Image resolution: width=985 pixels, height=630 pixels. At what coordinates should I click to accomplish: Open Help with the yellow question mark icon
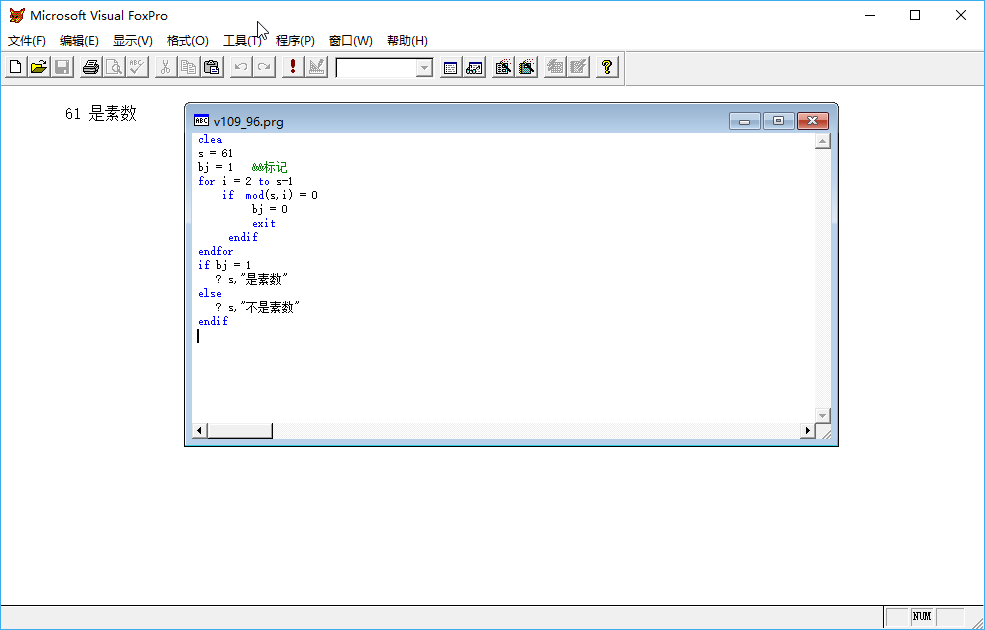click(x=607, y=67)
